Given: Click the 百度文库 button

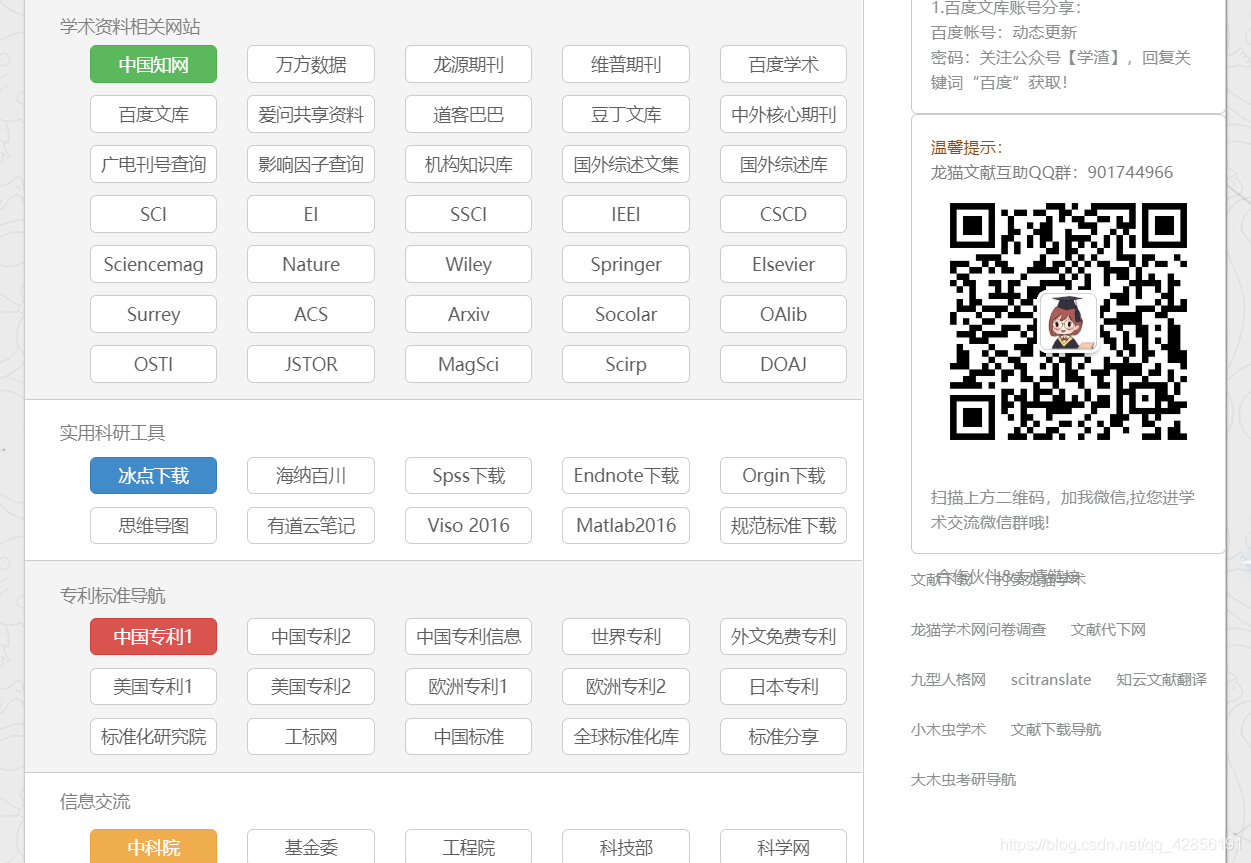Looking at the screenshot, I should pyautogui.click(x=153, y=114).
